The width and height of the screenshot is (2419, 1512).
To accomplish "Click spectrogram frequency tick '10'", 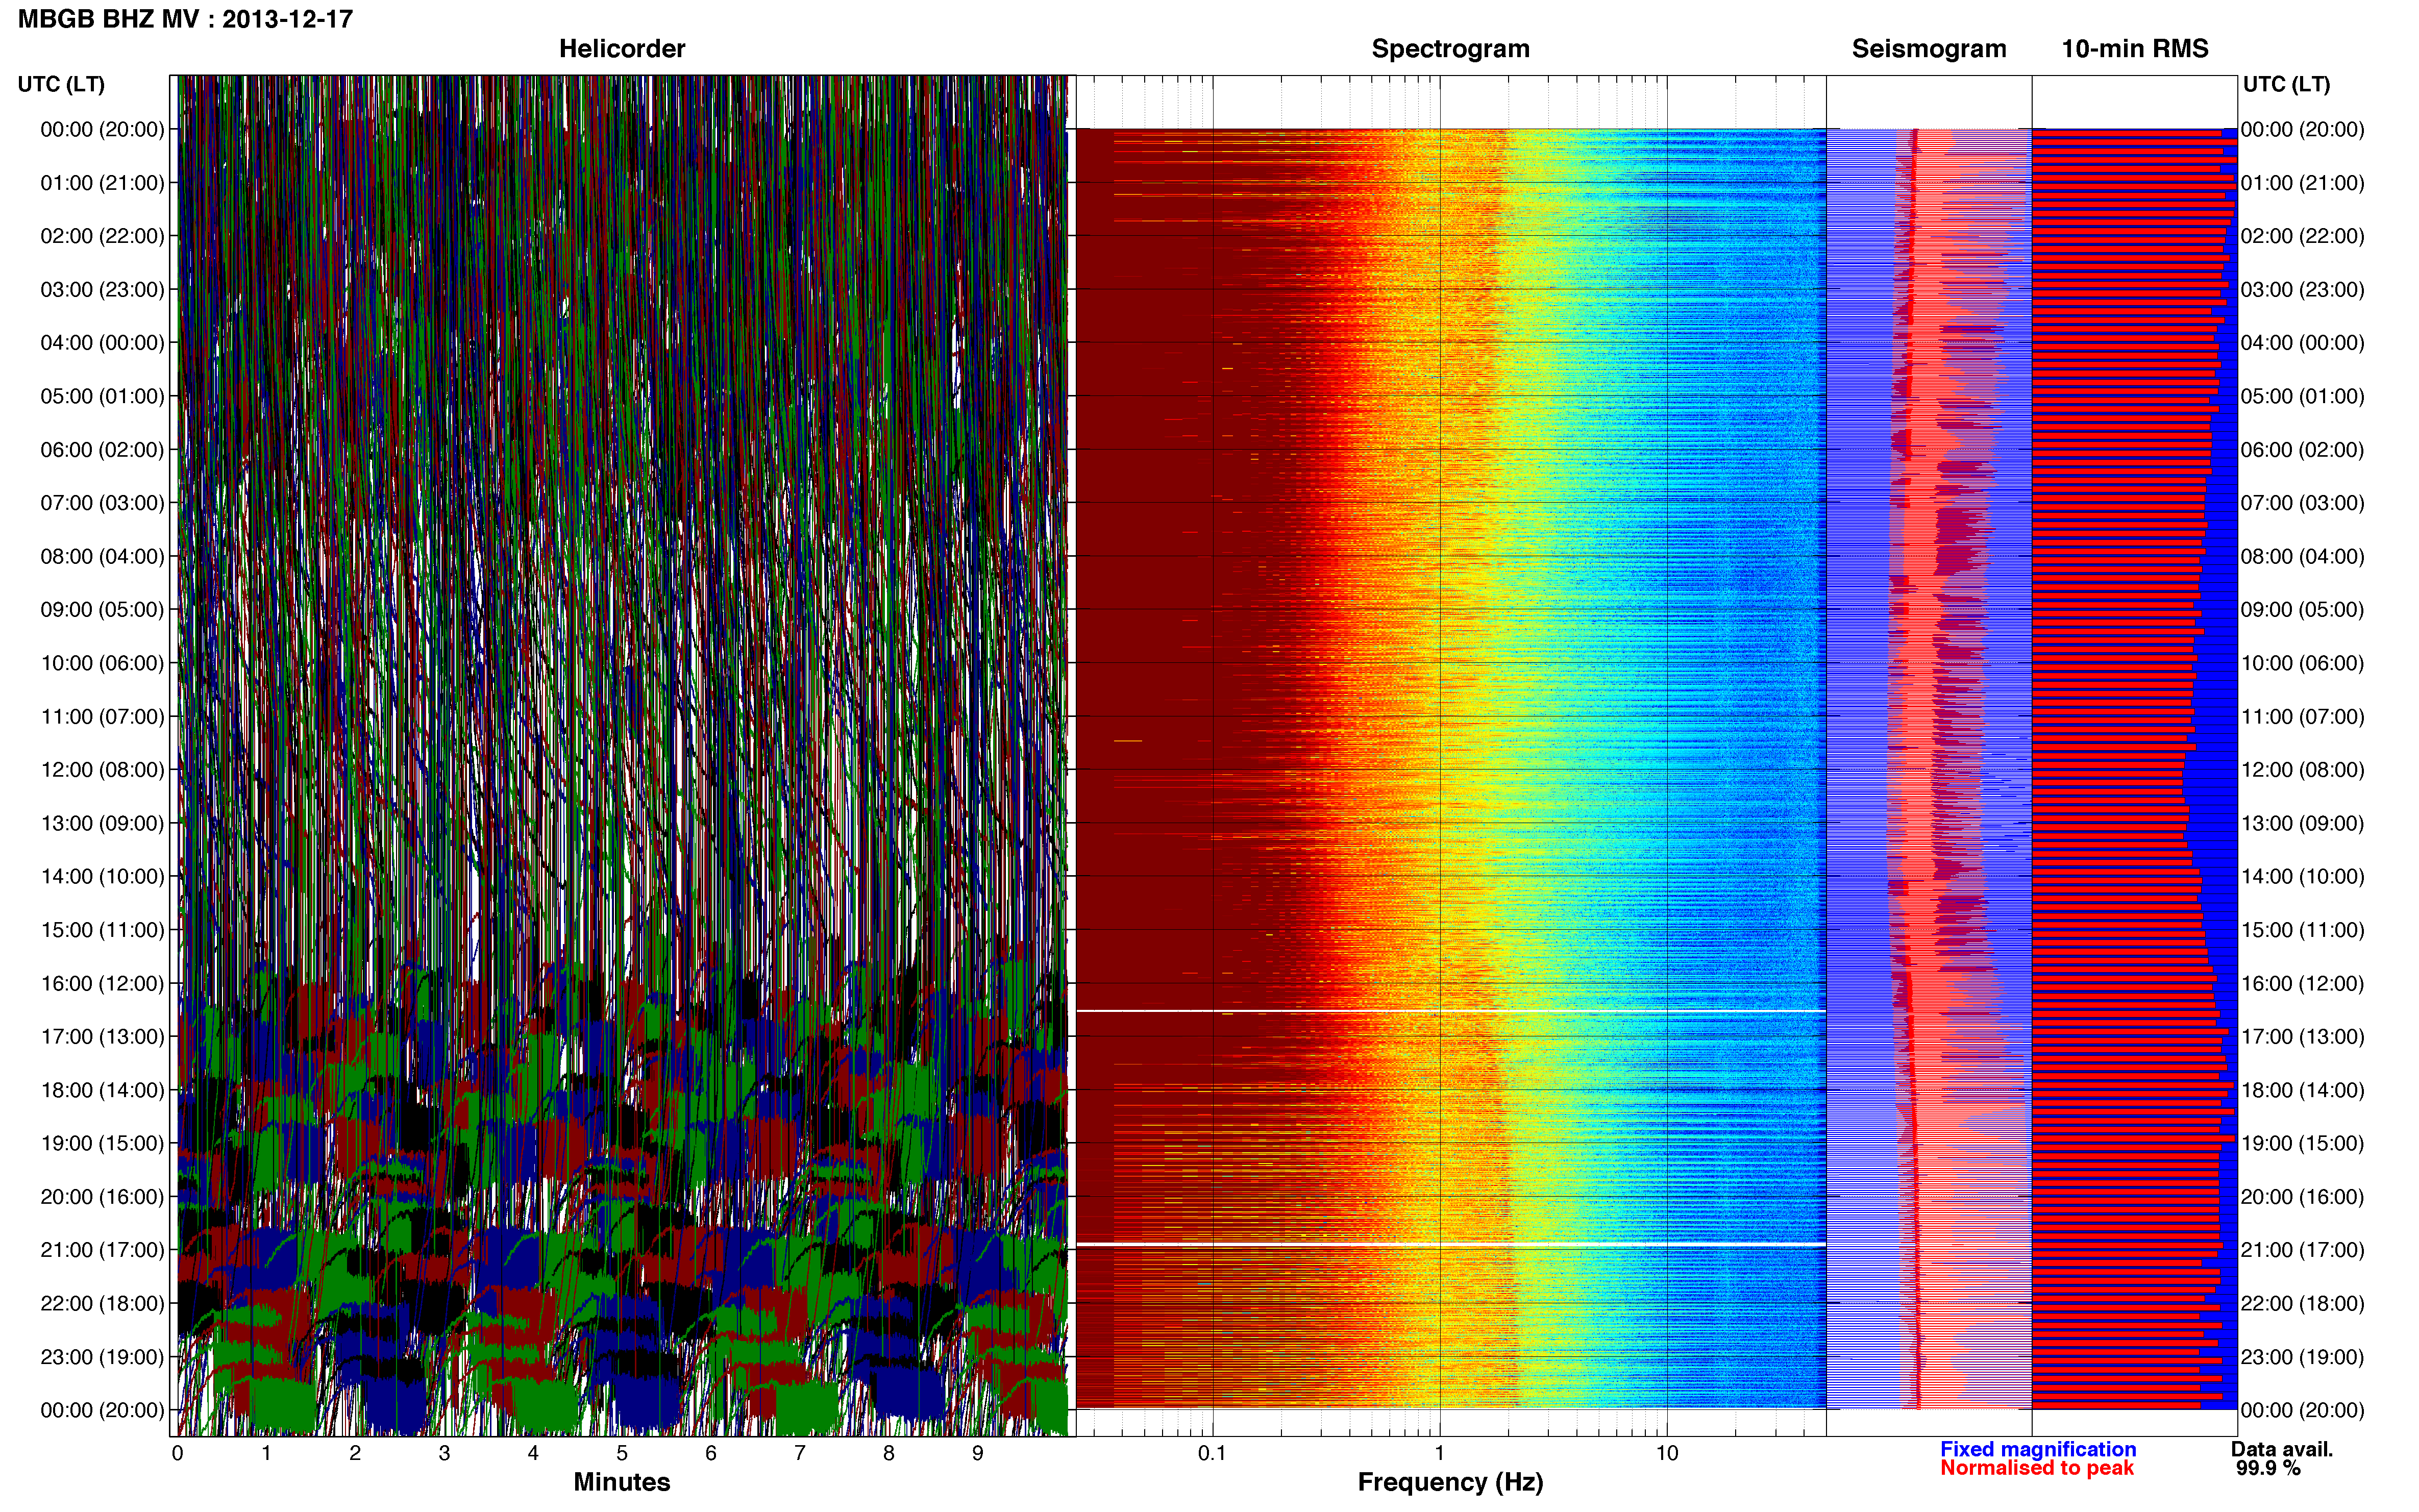I will (1667, 1453).
